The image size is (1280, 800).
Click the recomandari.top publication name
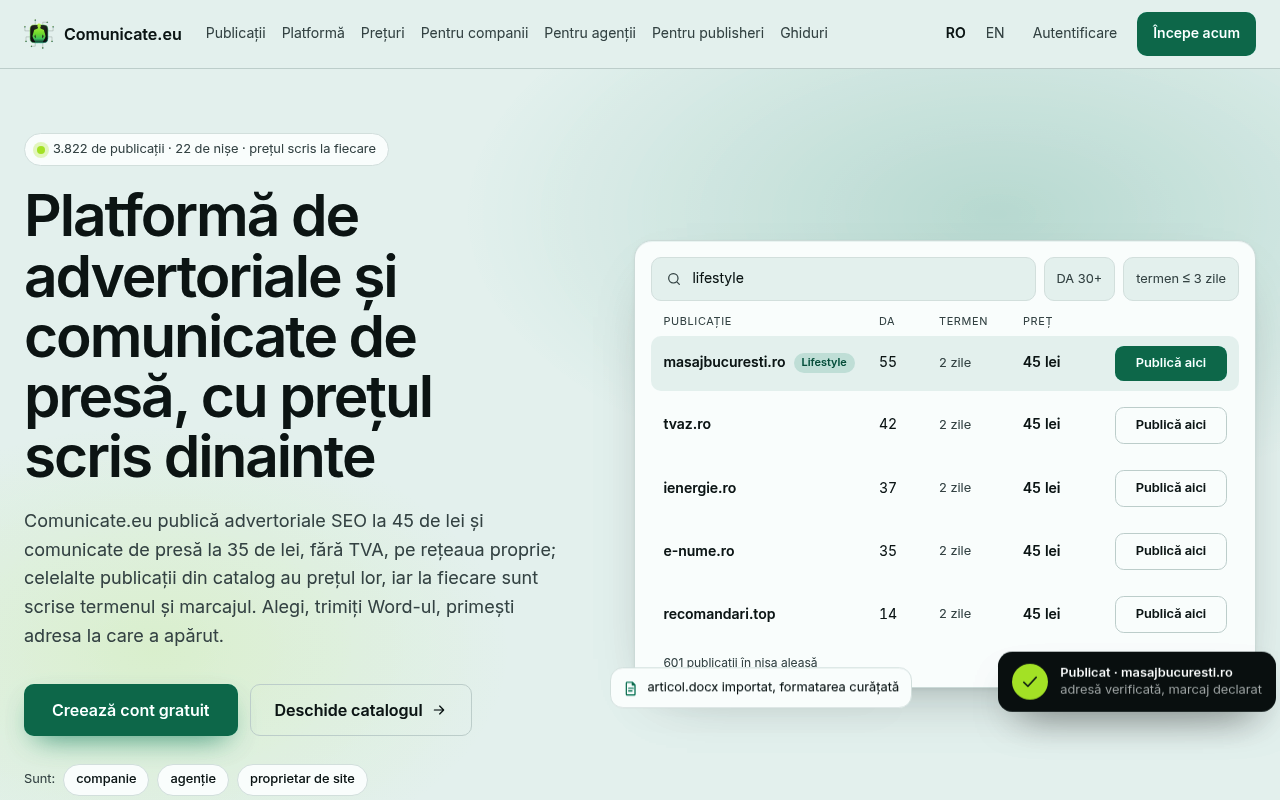pos(719,614)
